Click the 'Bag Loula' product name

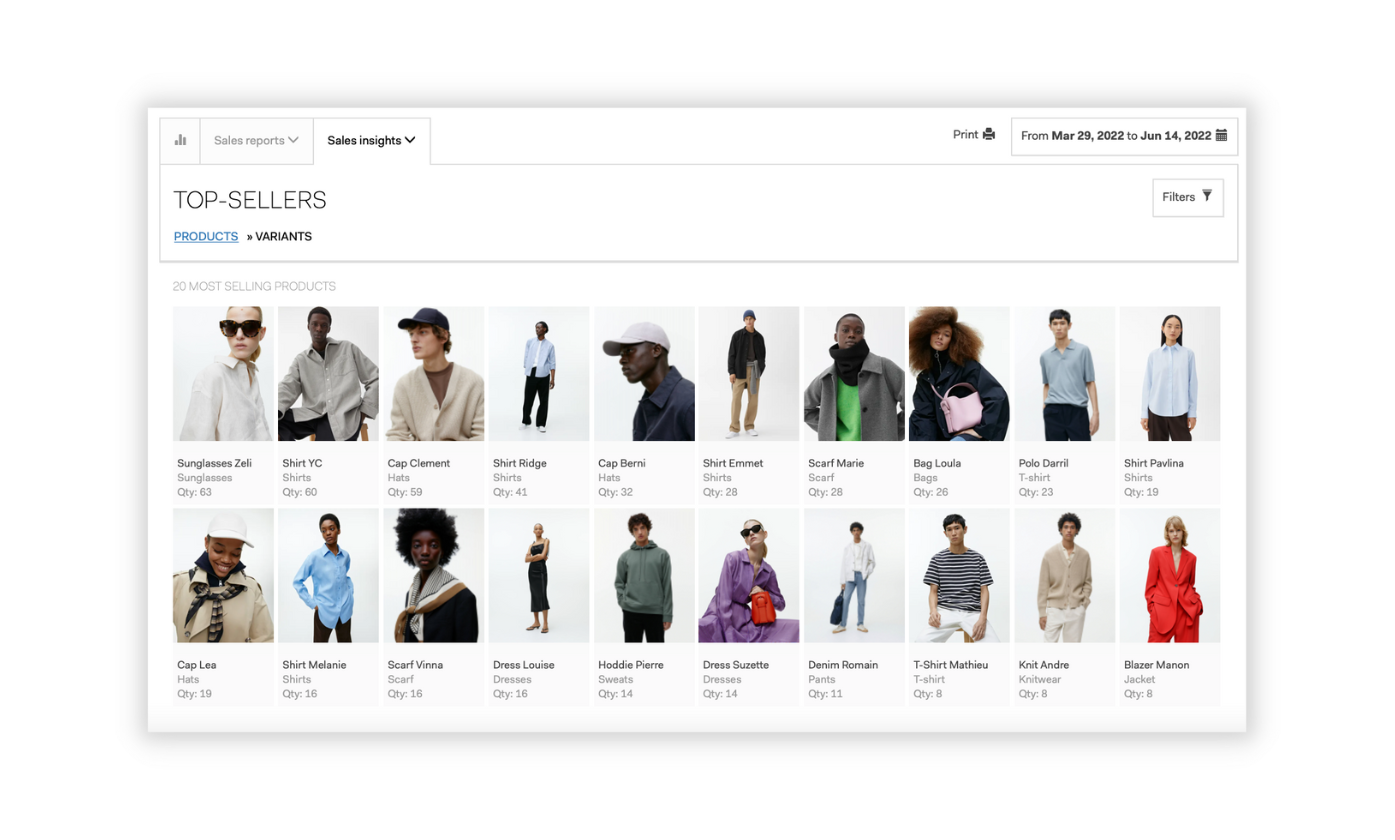pos(937,463)
